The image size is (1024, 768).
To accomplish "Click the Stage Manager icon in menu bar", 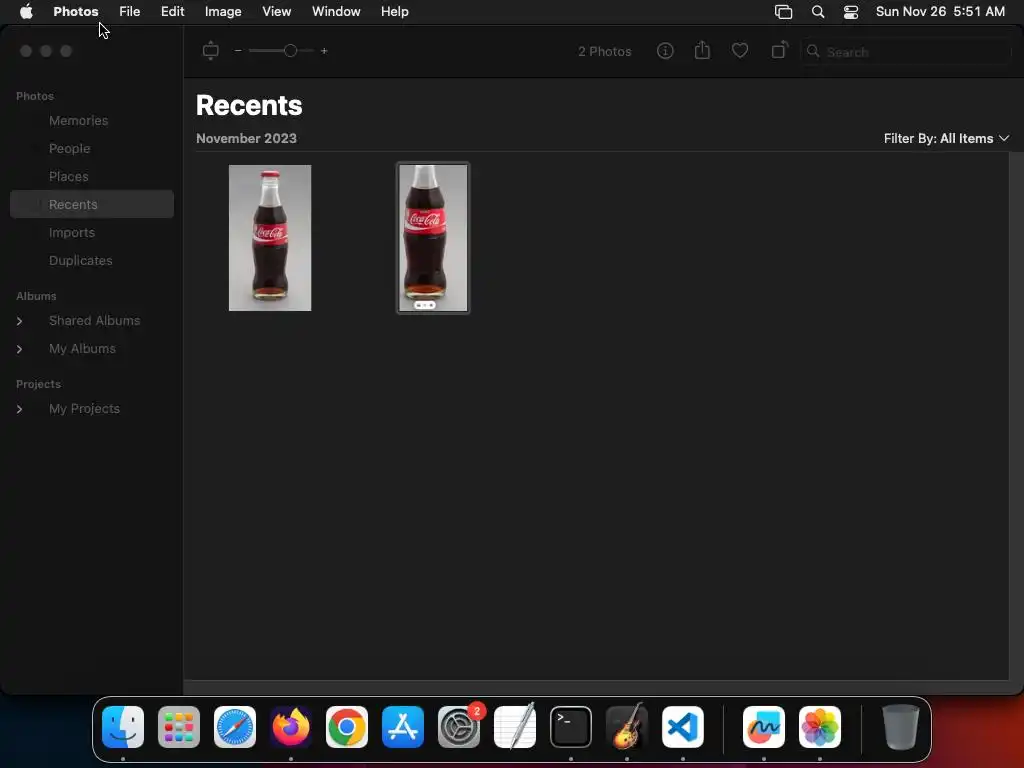I will [783, 12].
